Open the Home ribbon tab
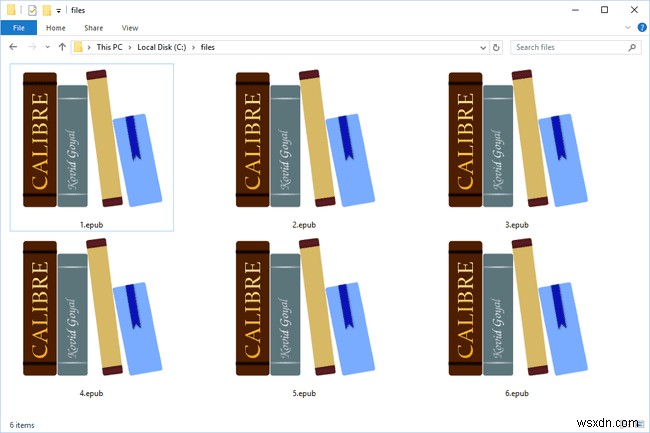Screen dimensions: 650x433 (x=56, y=28)
